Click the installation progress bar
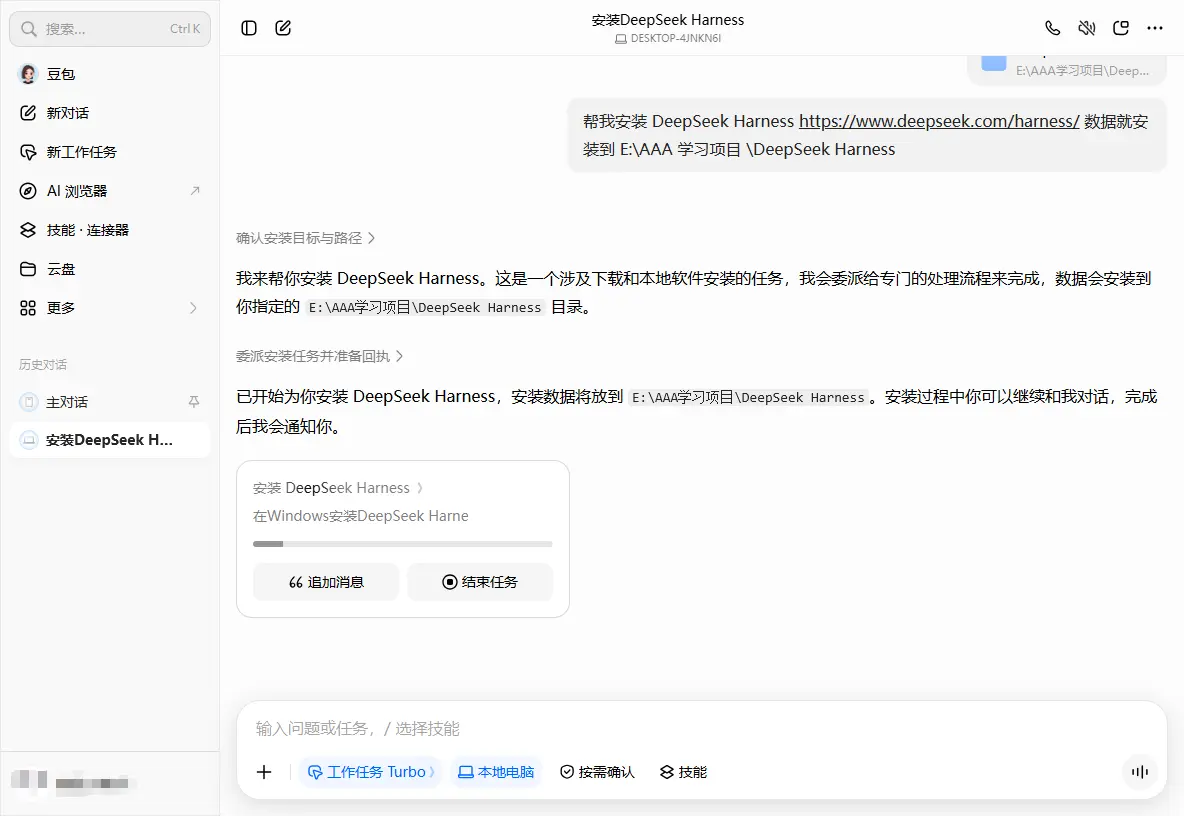 [402, 543]
